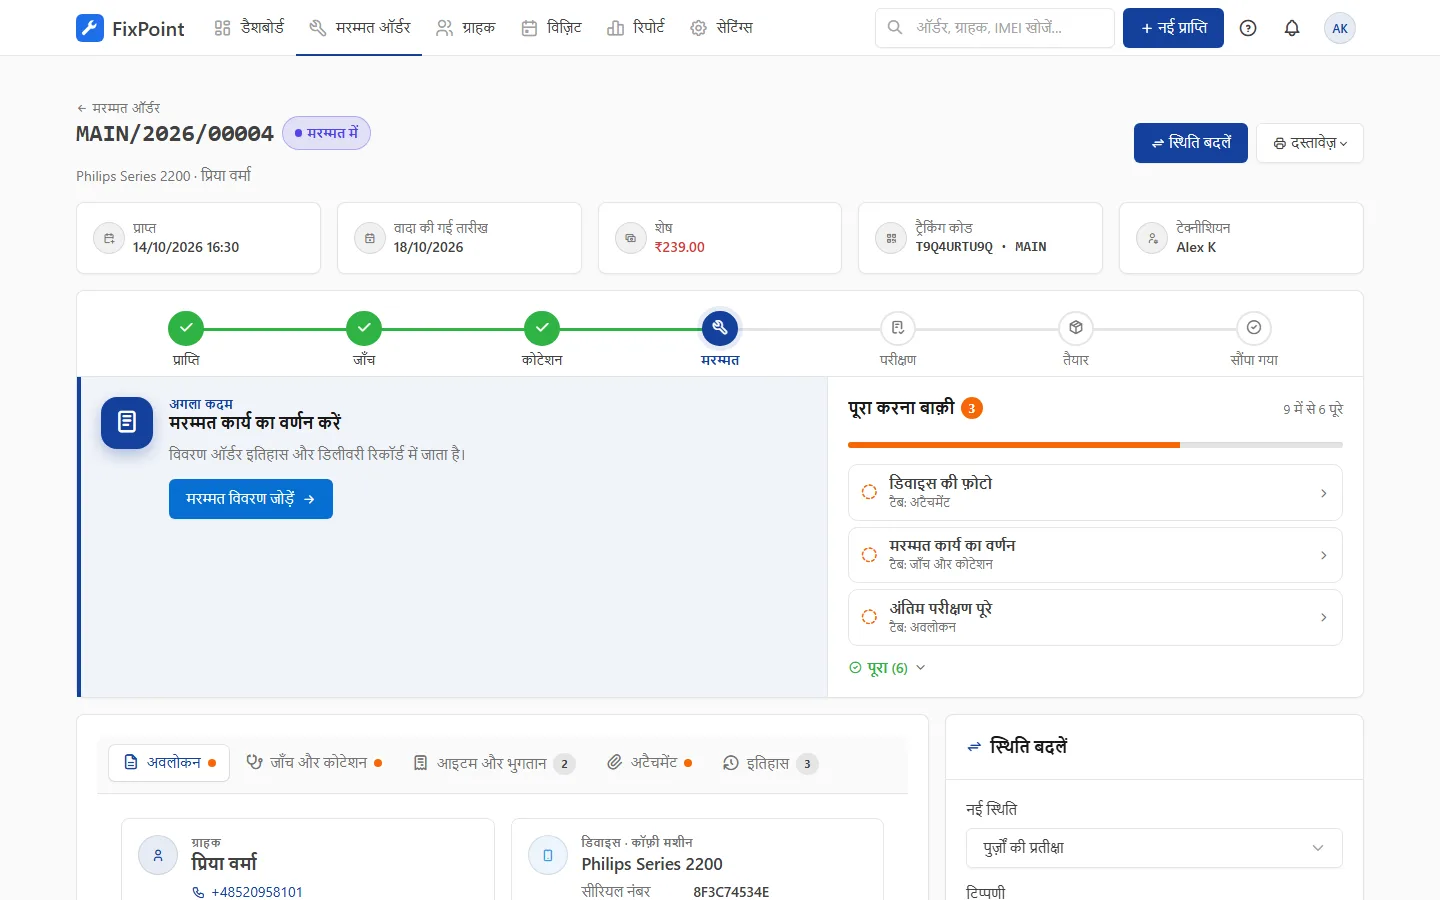This screenshot has height=900, width=1440.
Task: Open डिवाइस की फ़ोटो task chevron
Action: (x=1323, y=493)
